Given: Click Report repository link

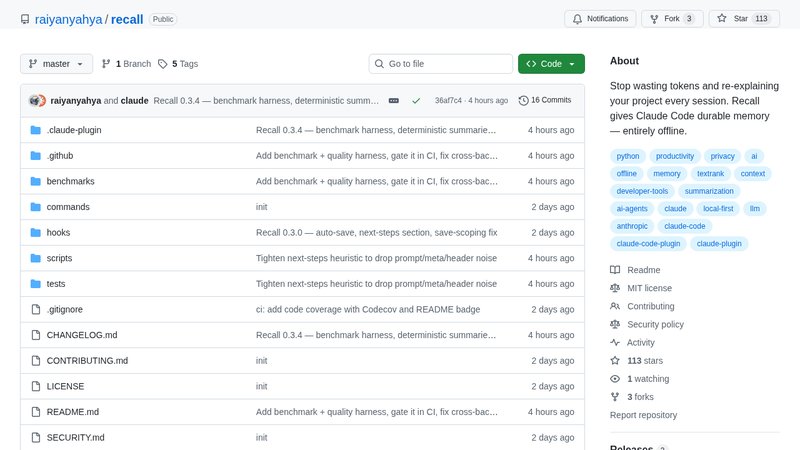Looking at the screenshot, I should pos(643,415).
